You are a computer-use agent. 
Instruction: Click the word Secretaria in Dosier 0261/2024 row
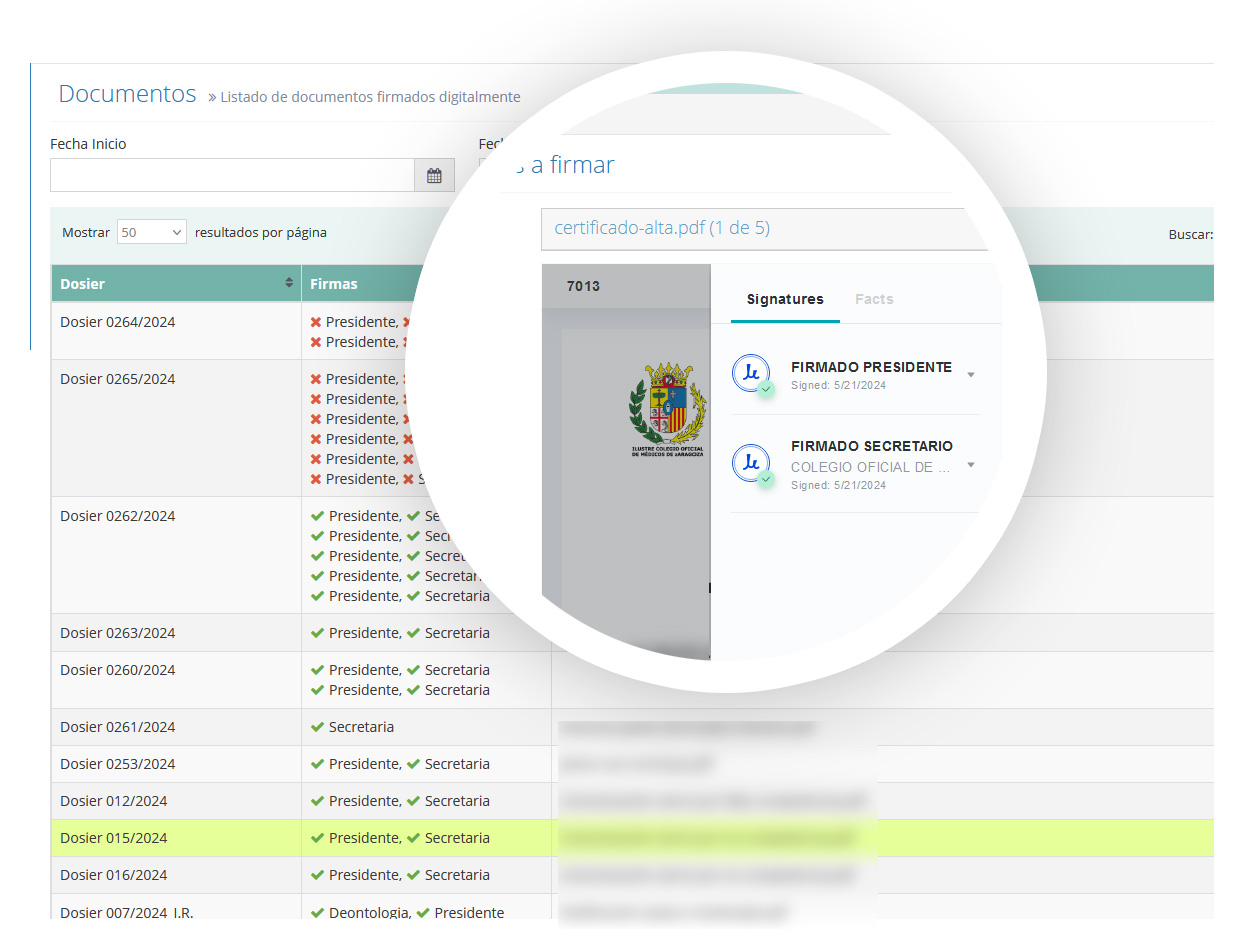361,727
